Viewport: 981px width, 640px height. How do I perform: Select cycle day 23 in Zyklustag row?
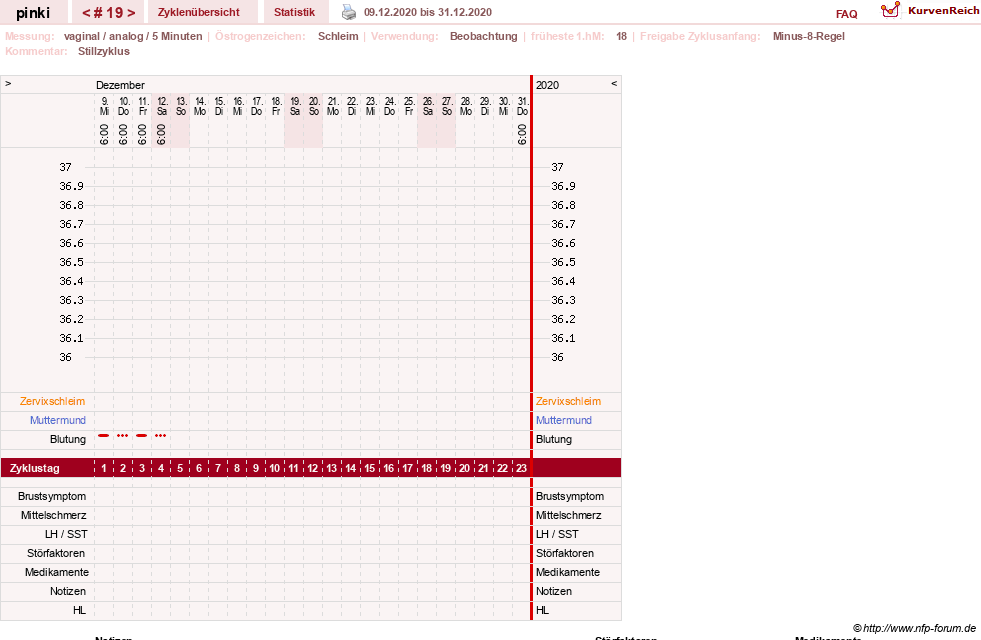tap(521, 468)
